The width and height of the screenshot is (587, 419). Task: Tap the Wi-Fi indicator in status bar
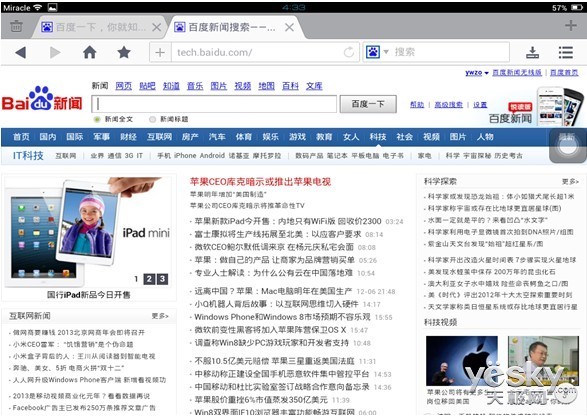37,7
